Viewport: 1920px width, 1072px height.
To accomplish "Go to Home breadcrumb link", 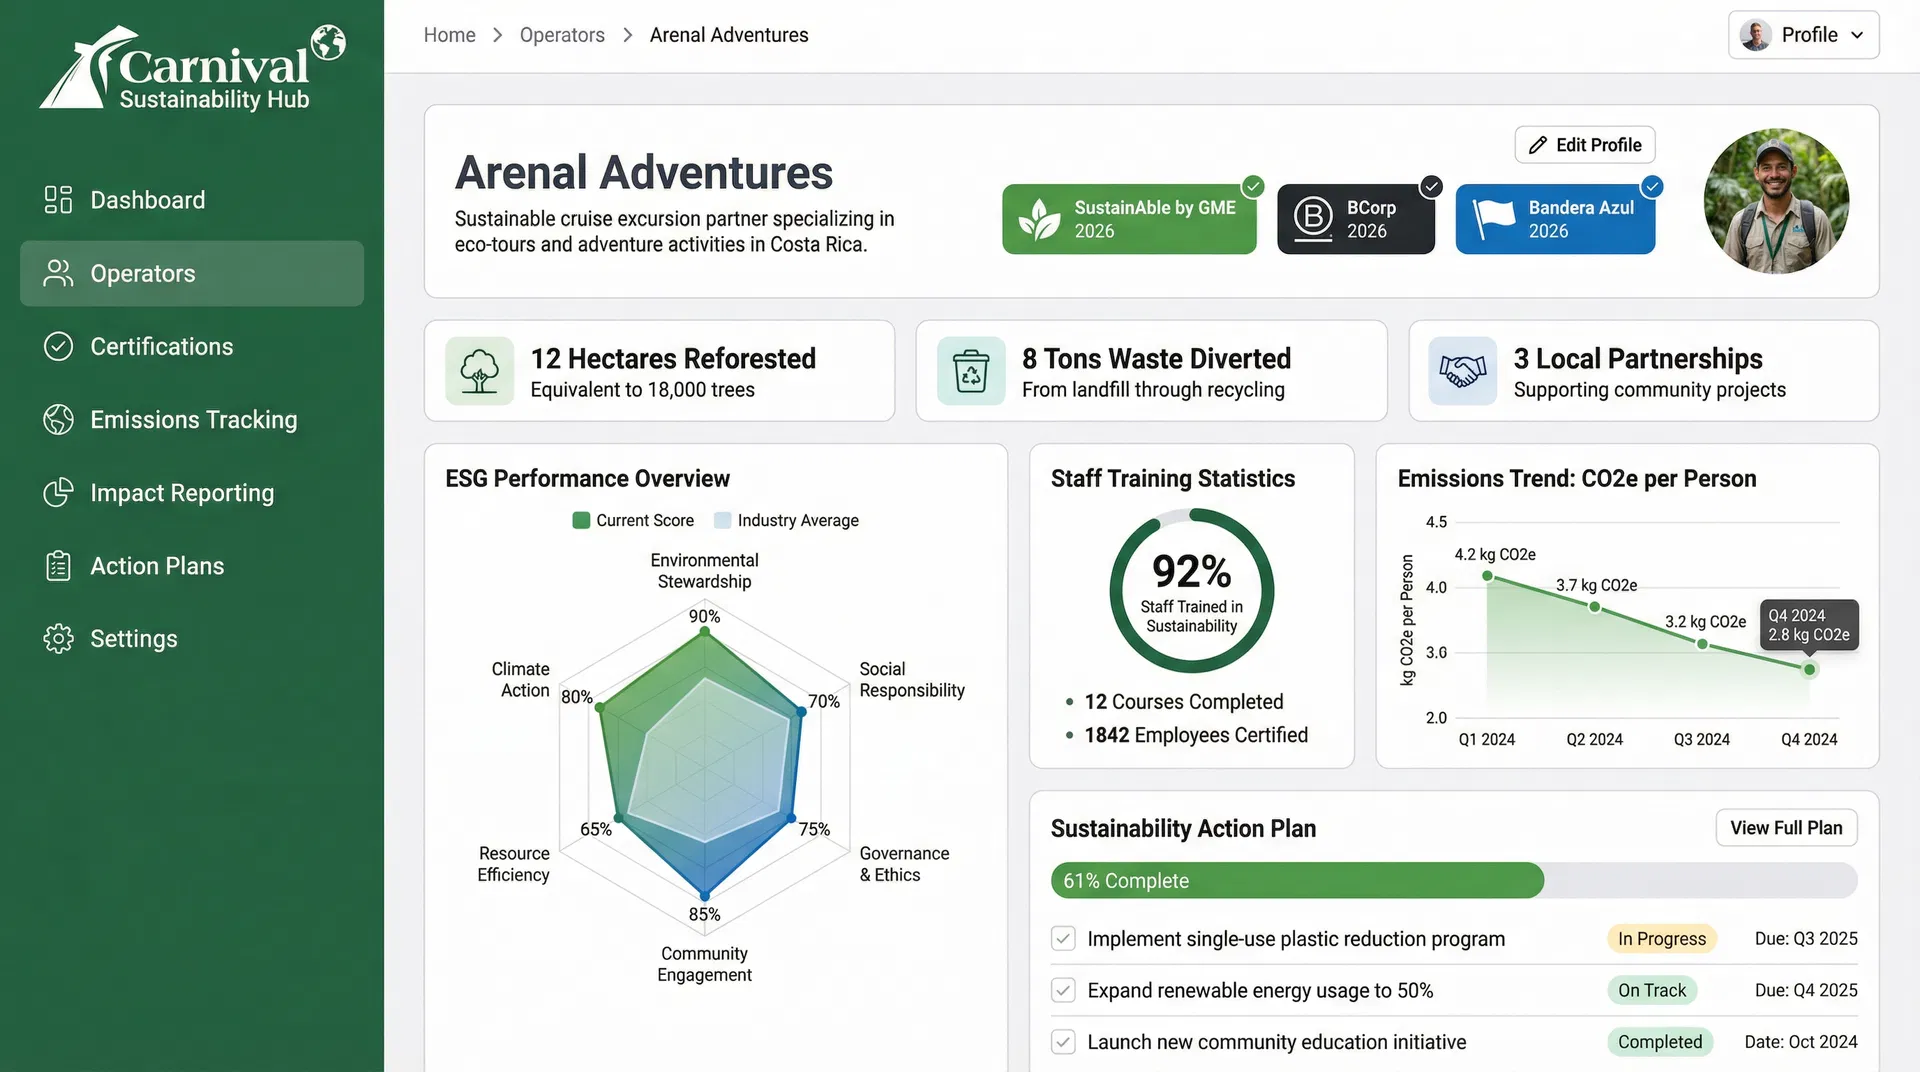I will click(449, 35).
